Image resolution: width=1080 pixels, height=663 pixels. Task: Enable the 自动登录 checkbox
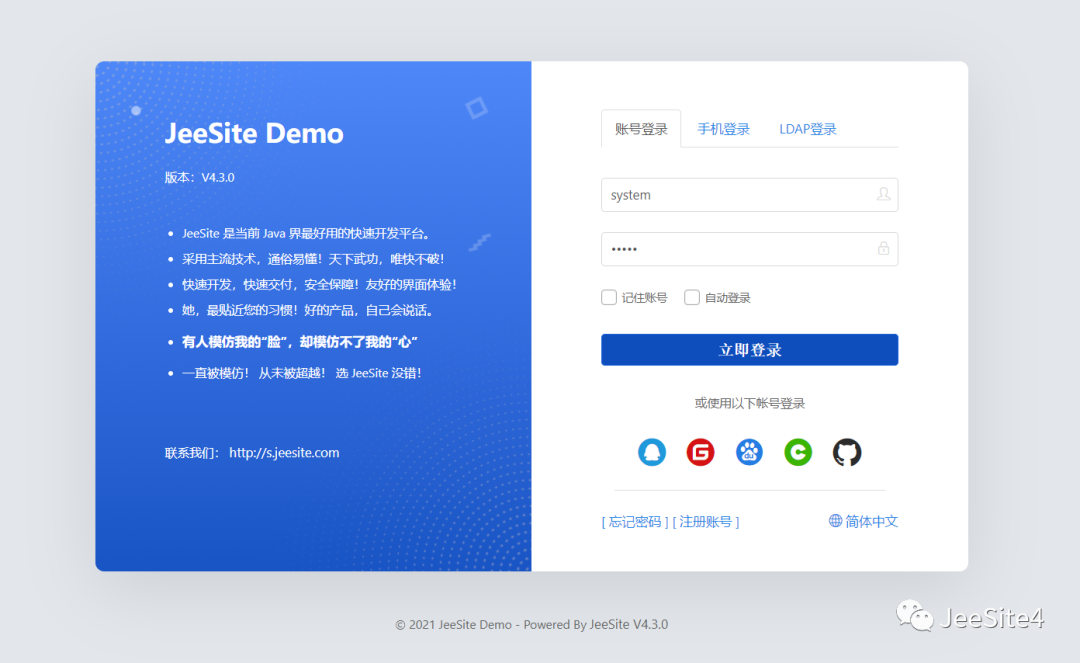click(692, 297)
